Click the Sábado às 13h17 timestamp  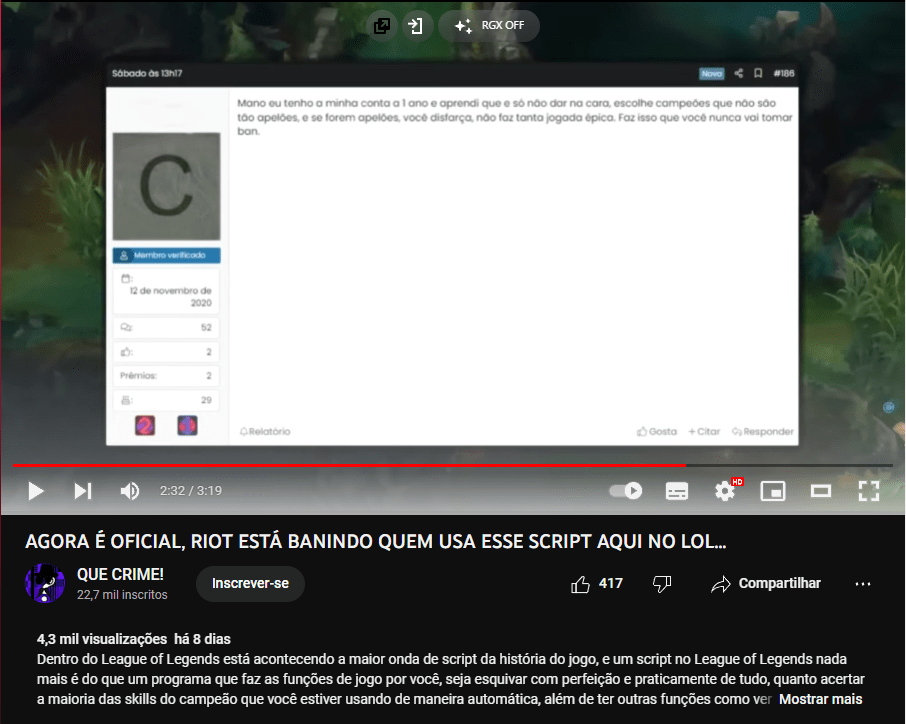pos(147,73)
